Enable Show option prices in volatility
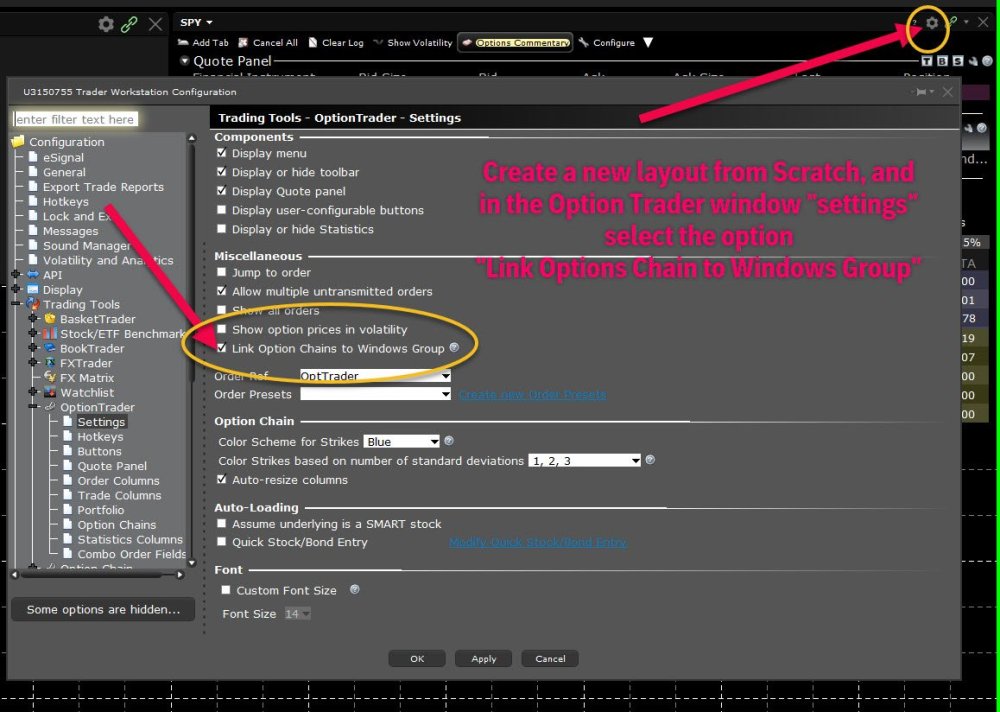The width and height of the screenshot is (1000, 712). (222, 330)
